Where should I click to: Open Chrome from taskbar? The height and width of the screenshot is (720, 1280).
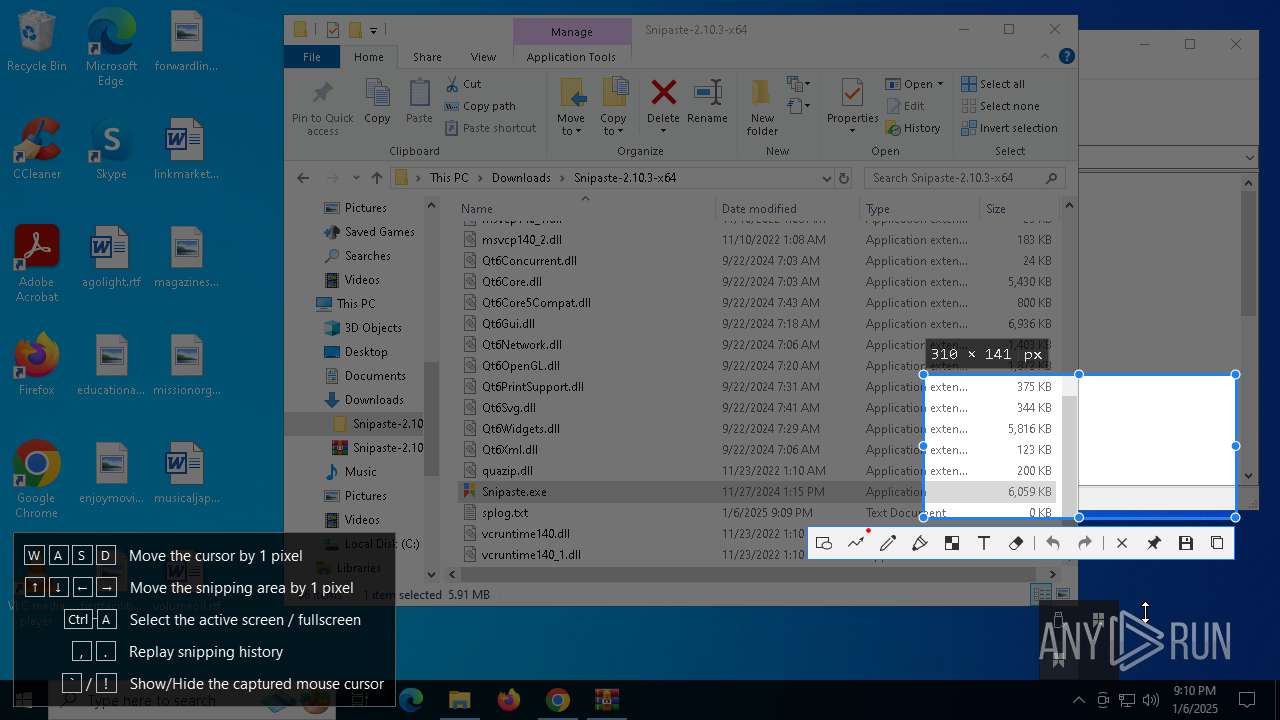(x=557, y=700)
